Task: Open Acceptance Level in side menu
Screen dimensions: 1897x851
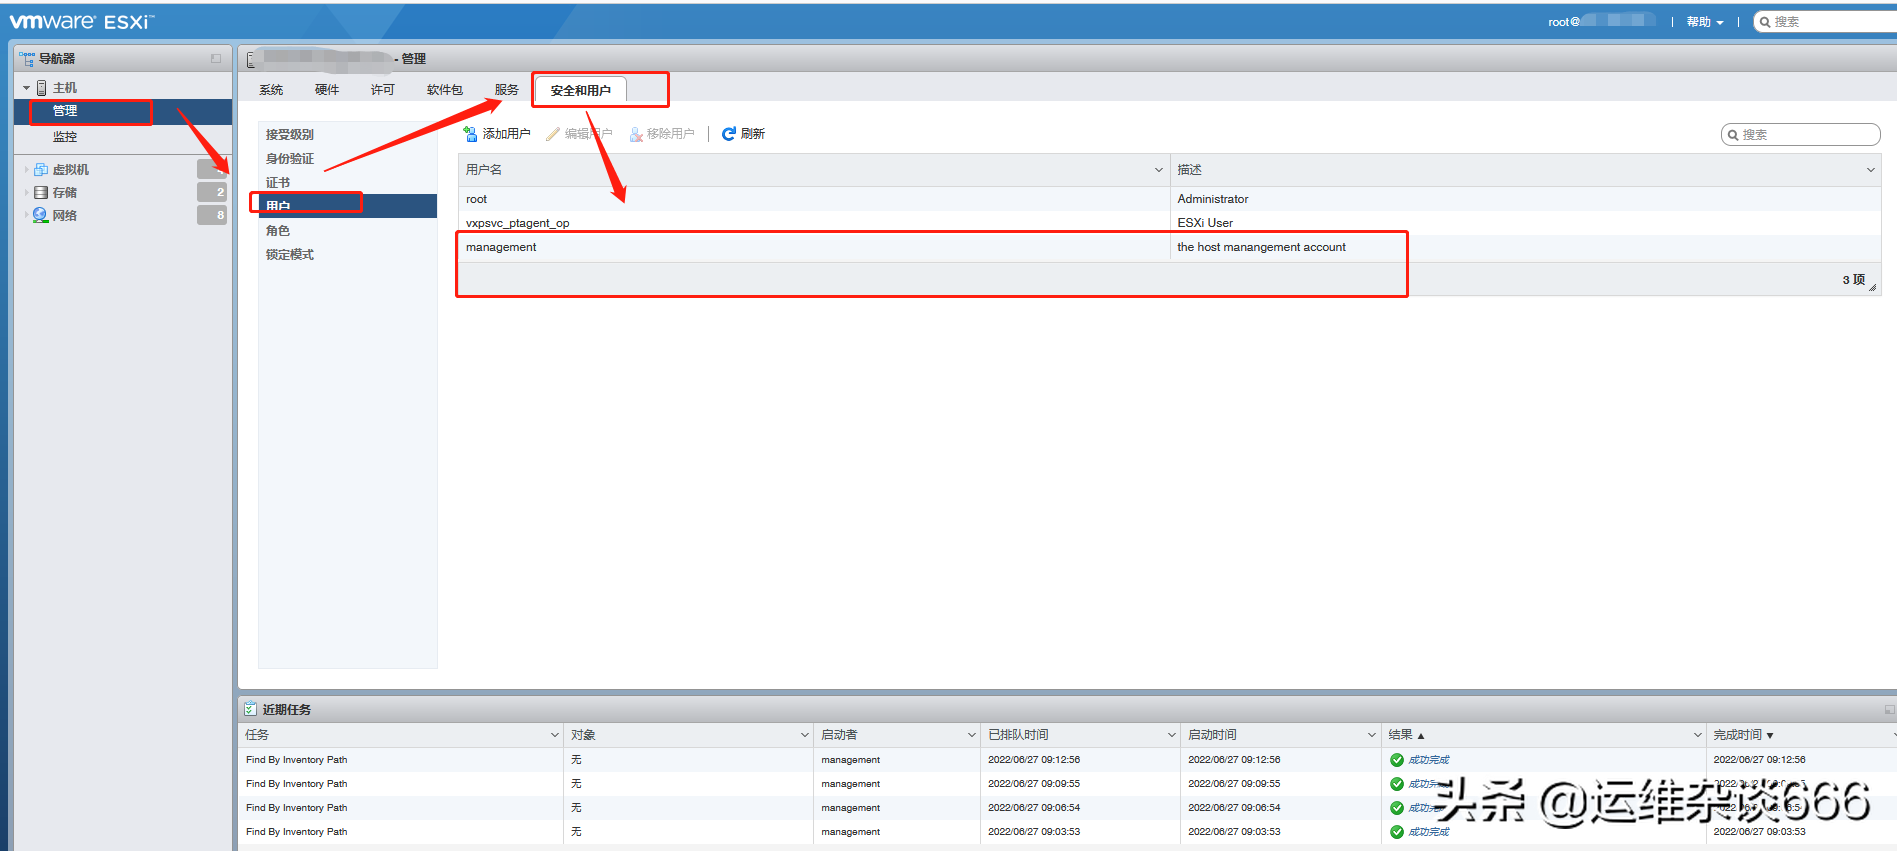Action: 347,135
